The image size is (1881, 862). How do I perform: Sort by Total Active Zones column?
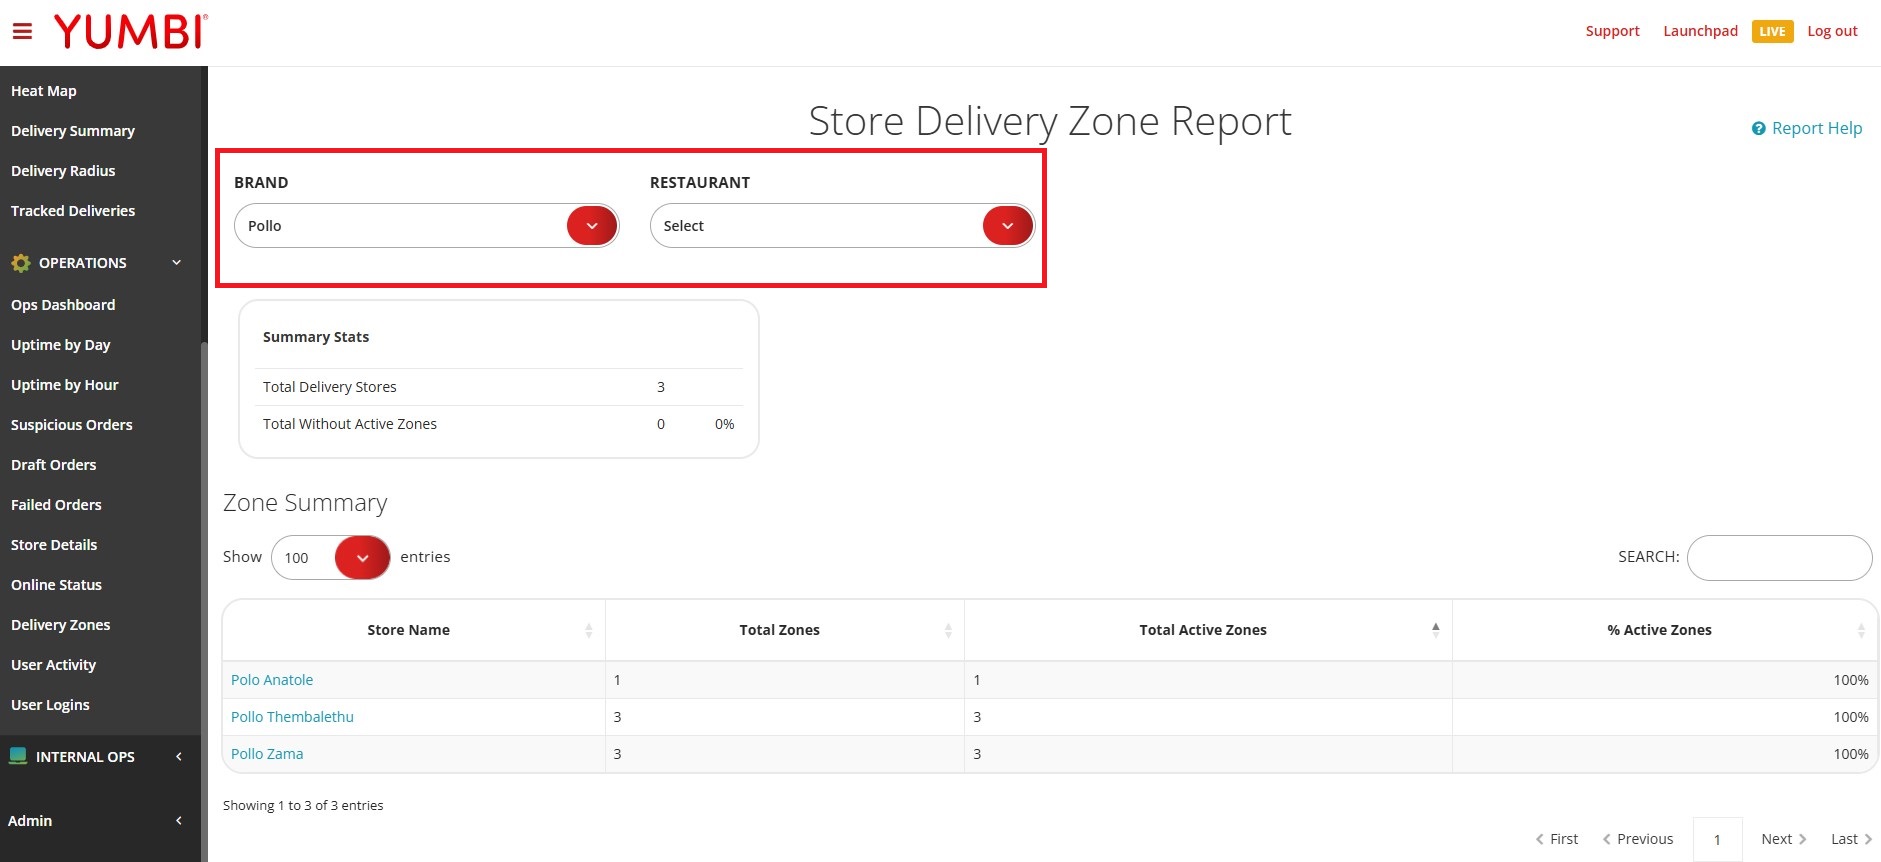tap(1208, 630)
